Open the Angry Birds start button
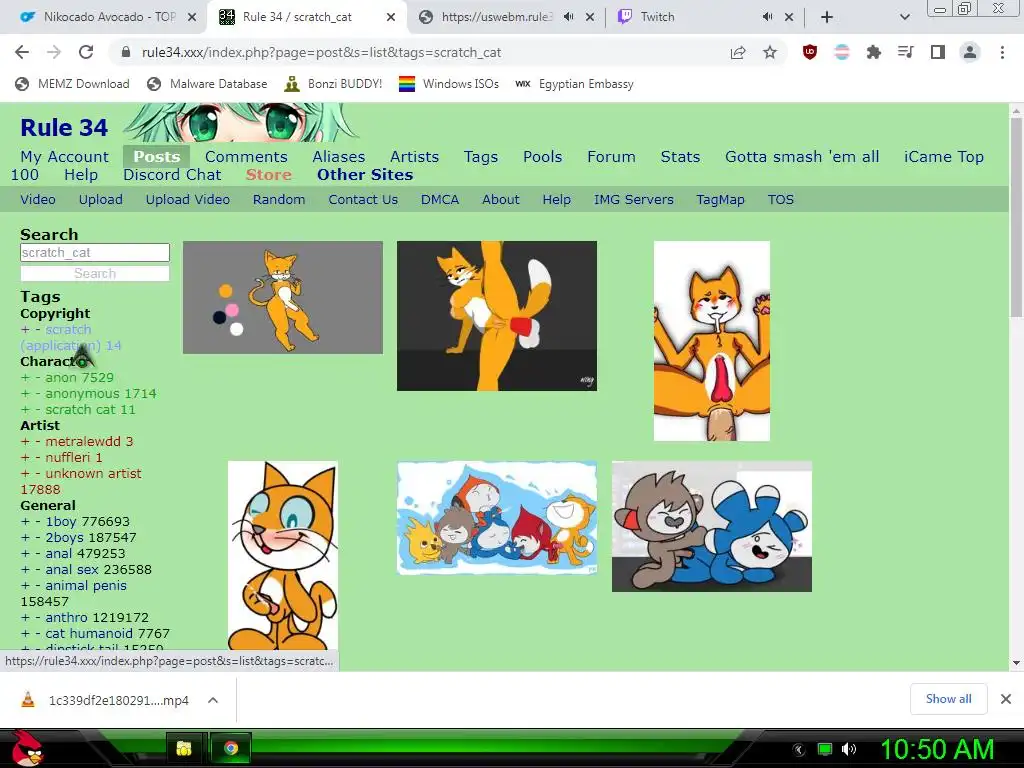This screenshot has height=768, width=1024. [27, 748]
